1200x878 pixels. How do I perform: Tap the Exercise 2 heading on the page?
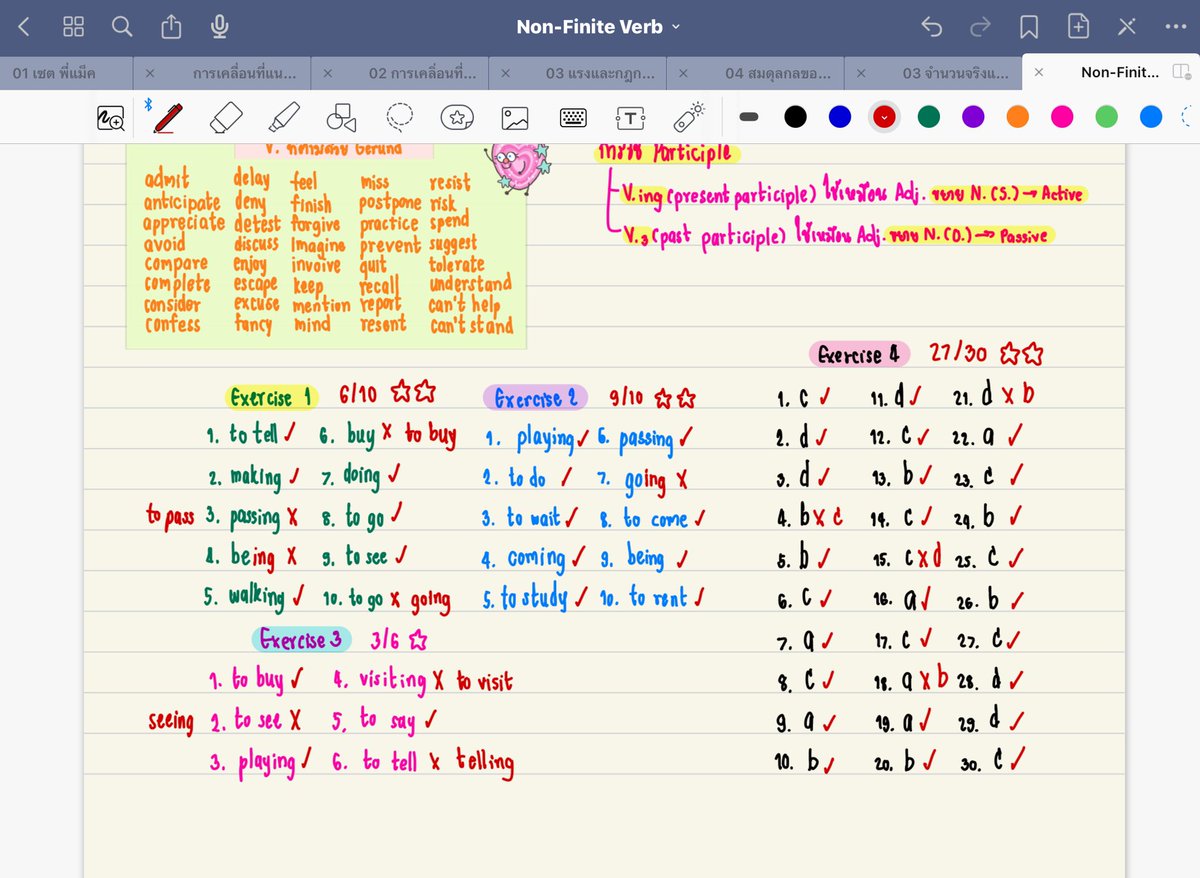point(535,398)
